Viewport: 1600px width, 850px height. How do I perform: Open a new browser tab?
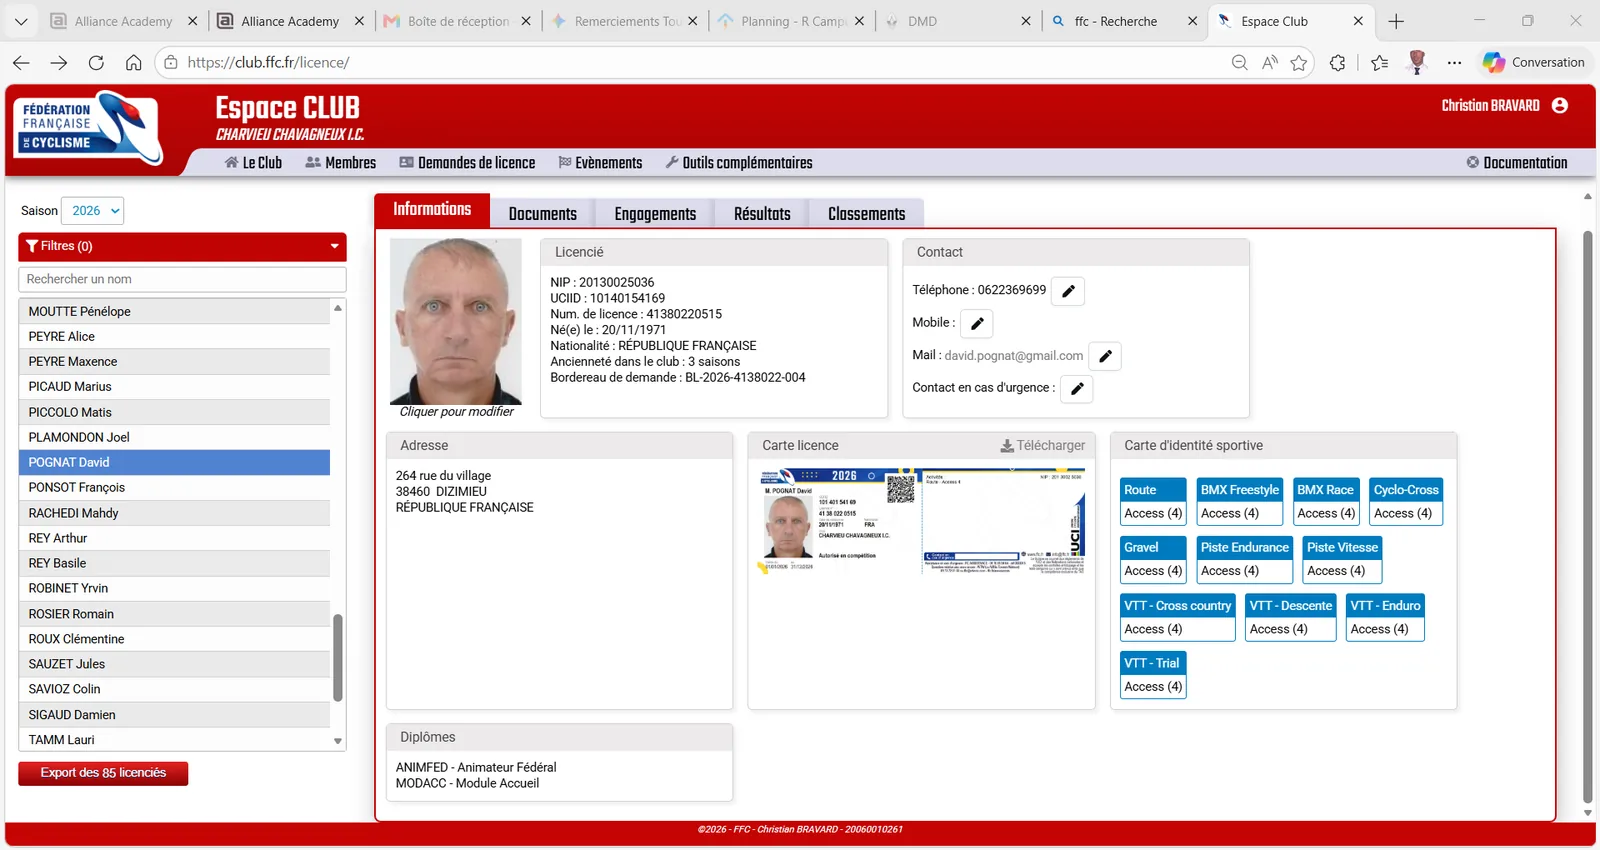(x=1396, y=21)
